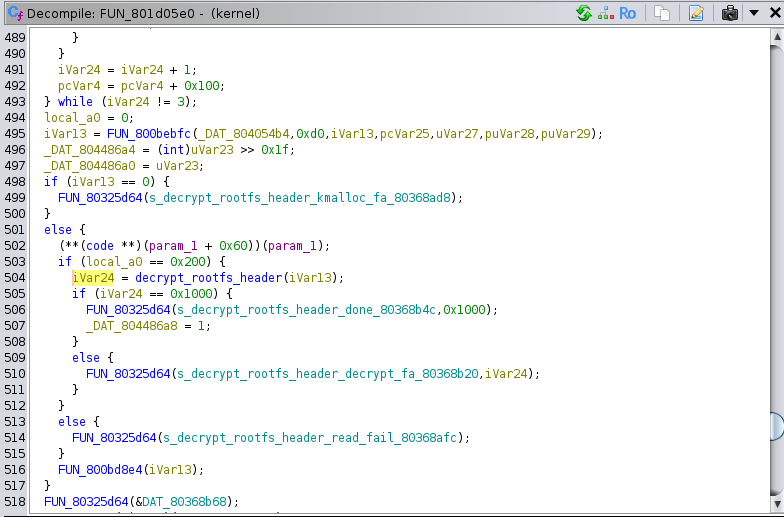Click _DAT_804486a8 assignment on line 507
The width and height of the screenshot is (784, 517).
[132, 326]
